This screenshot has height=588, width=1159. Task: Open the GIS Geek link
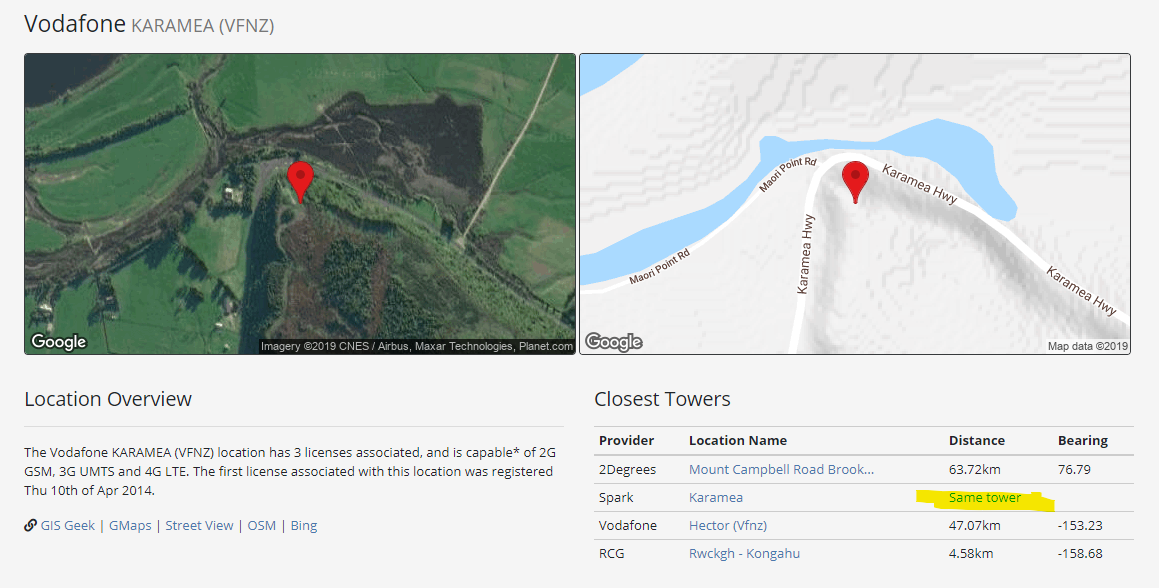point(67,525)
